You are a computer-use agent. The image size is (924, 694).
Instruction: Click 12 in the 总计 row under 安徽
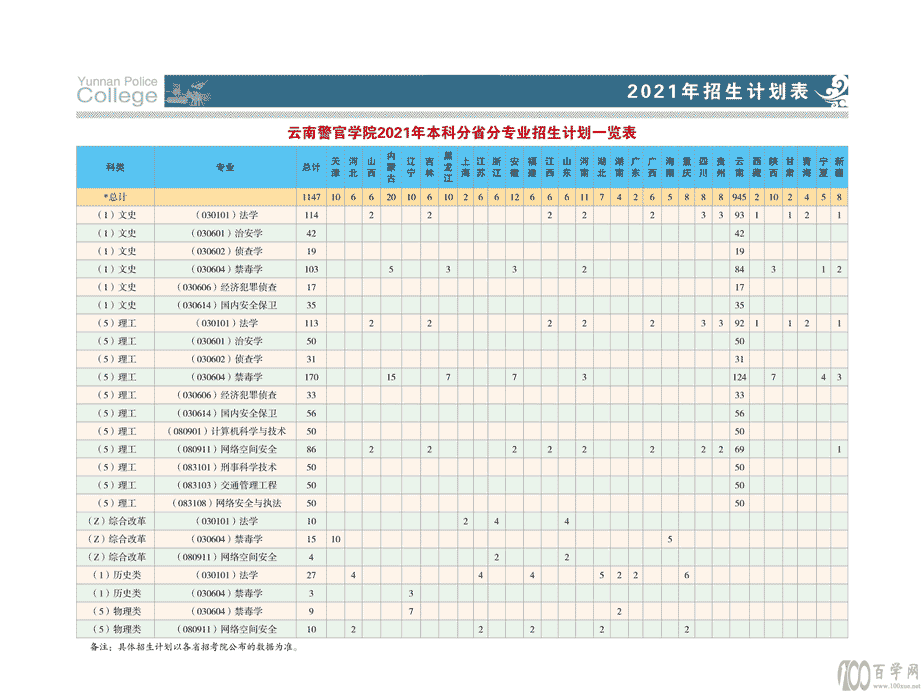tap(514, 197)
